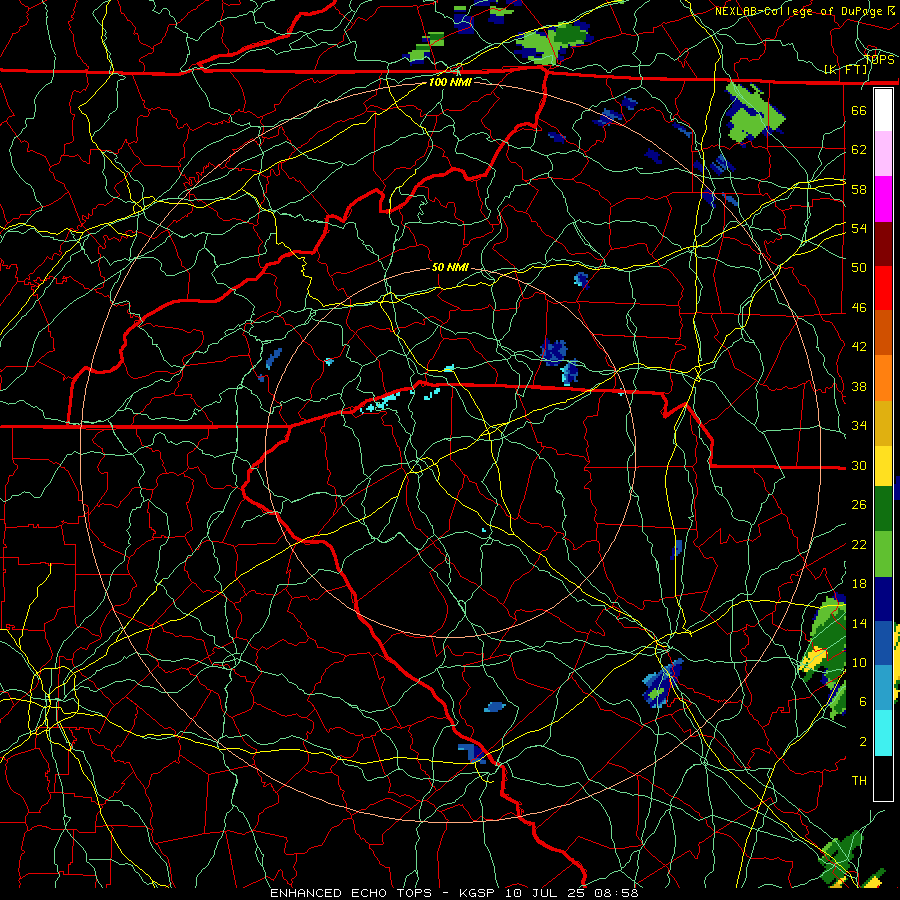Click the legend value "34"
This screenshot has height=900, width=900.
click(859, 426)
